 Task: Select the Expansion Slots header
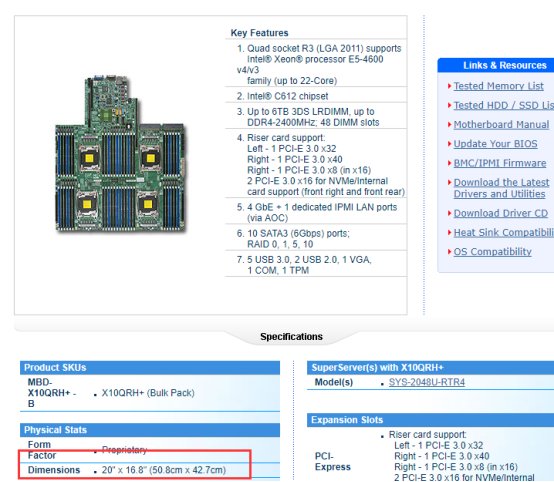[x=430, y=420]
